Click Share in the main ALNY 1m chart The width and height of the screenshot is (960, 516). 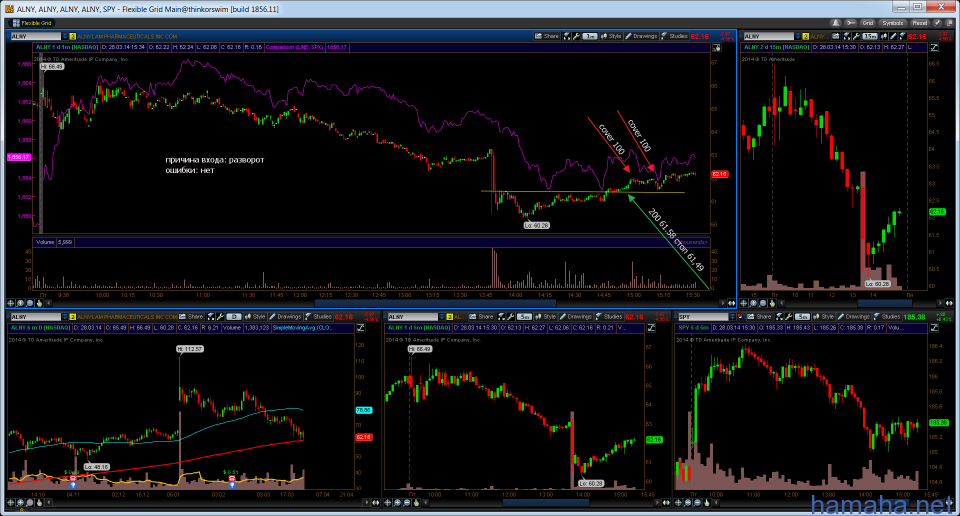tap(547, 36)
